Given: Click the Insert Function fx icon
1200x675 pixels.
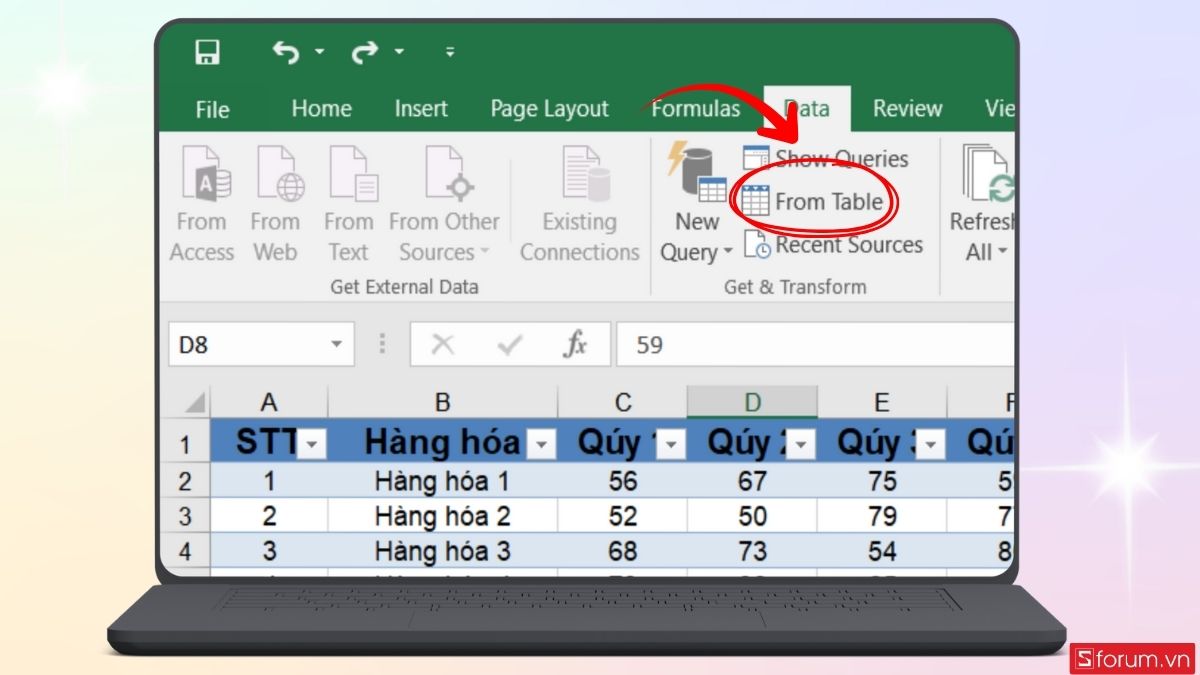Looking at the screenshot, I should (575, 345).
